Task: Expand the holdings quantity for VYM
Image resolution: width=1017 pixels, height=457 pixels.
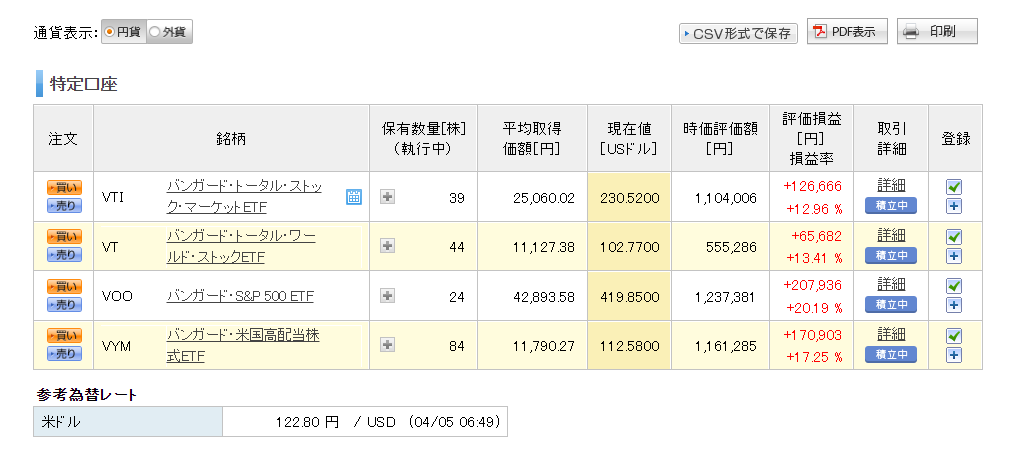Action: (x=387, y=345)
